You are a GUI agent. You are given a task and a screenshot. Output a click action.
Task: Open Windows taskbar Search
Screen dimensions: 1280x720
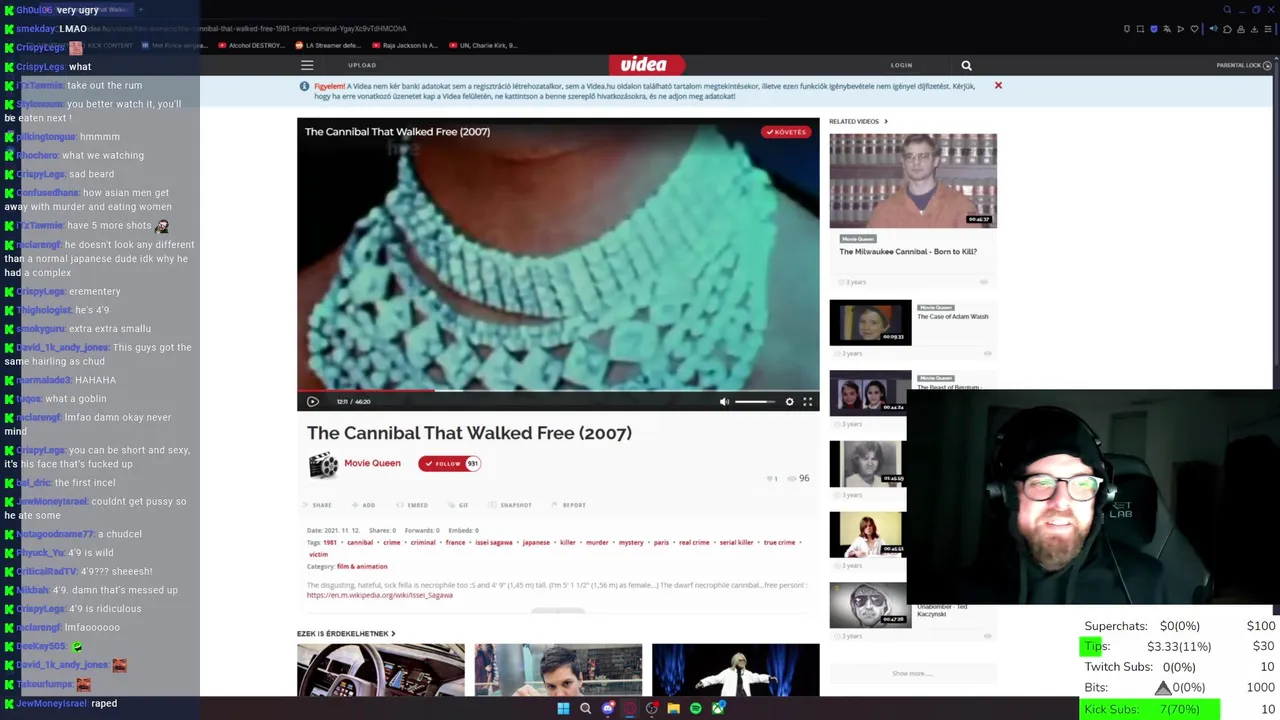(x=585, y=708)
